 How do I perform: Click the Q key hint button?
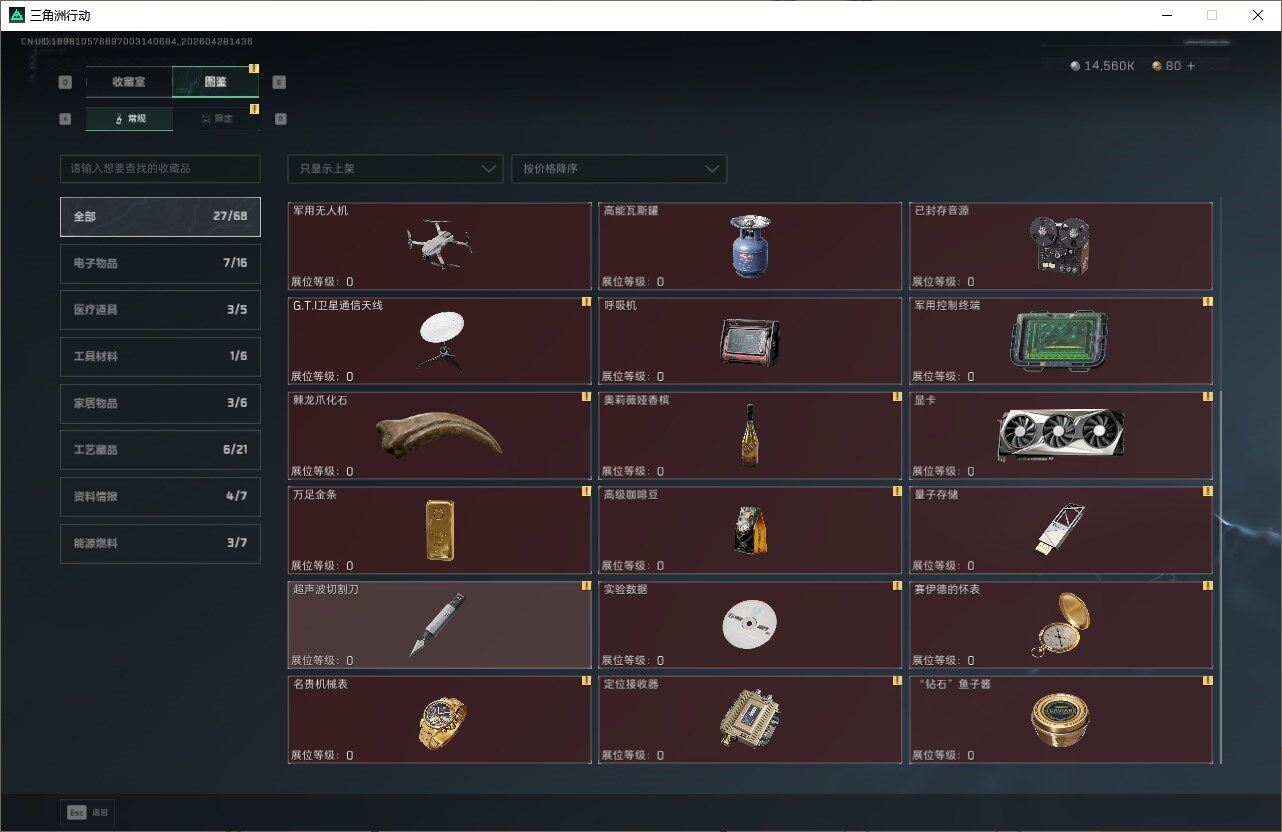pyautogui.click(x=65, y=82)
